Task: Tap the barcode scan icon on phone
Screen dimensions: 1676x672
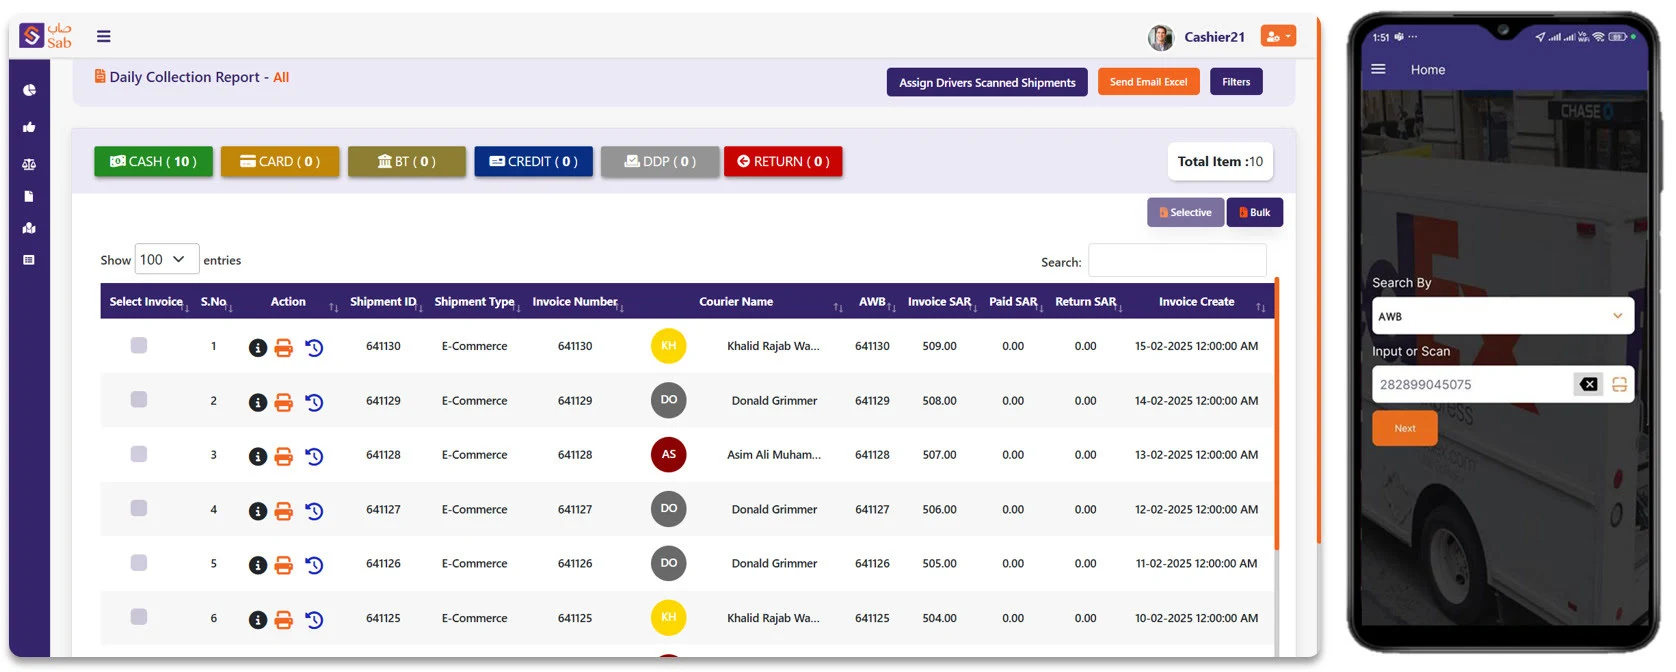Action: [1619, 384]
